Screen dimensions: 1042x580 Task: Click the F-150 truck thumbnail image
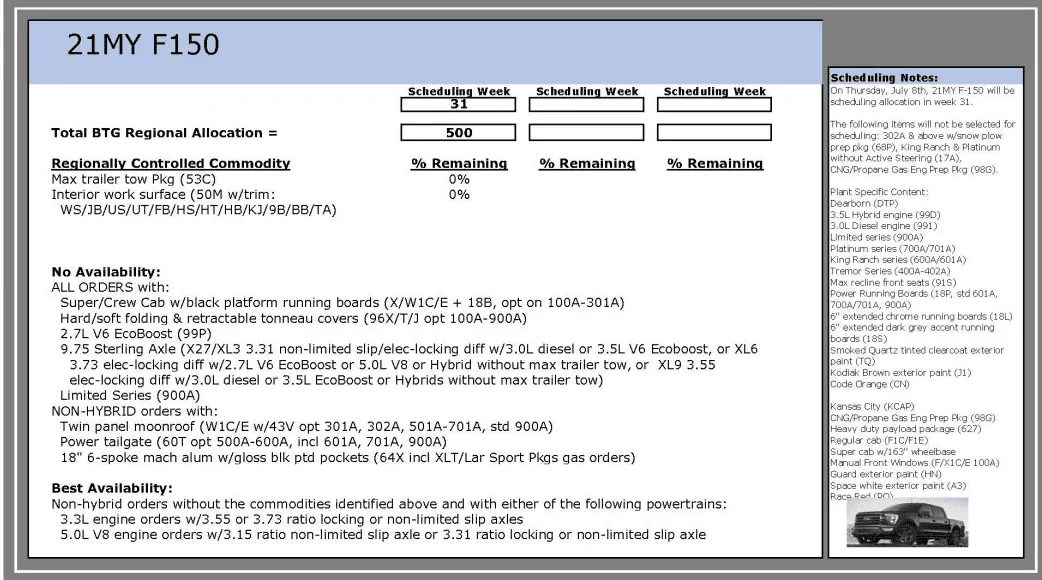(907, 522)
